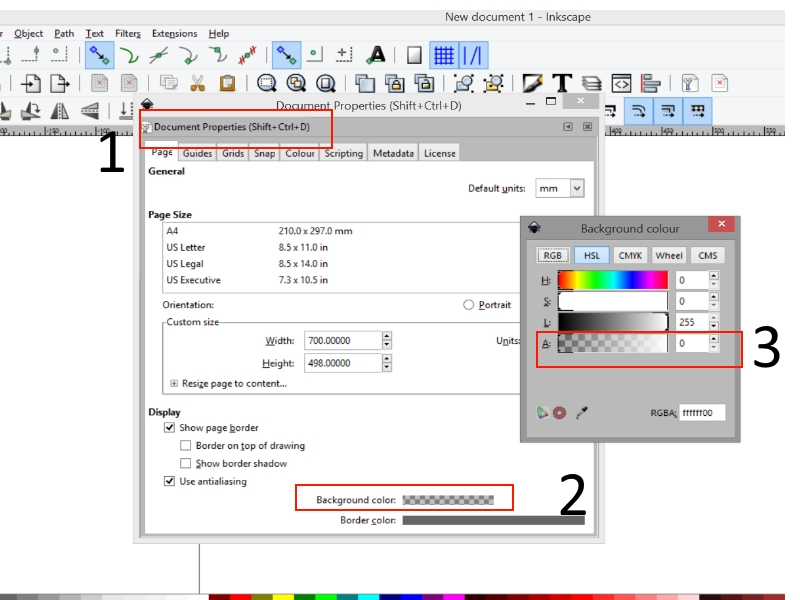This screenshot has width=800, height=600.
Task: Toggle the Show page border checkbox
Action: 169,428
